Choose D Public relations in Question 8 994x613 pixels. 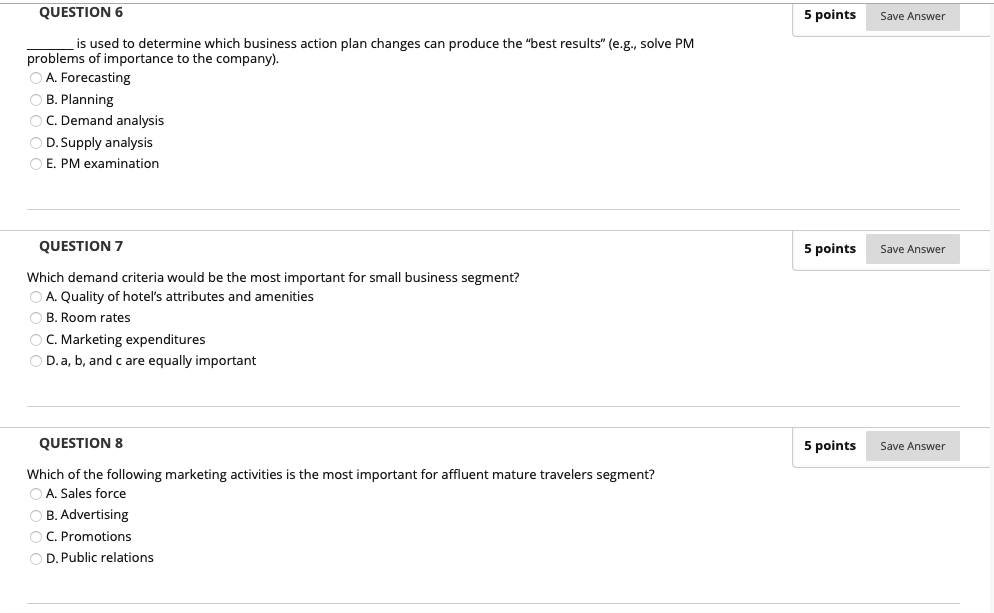(36, 558)
